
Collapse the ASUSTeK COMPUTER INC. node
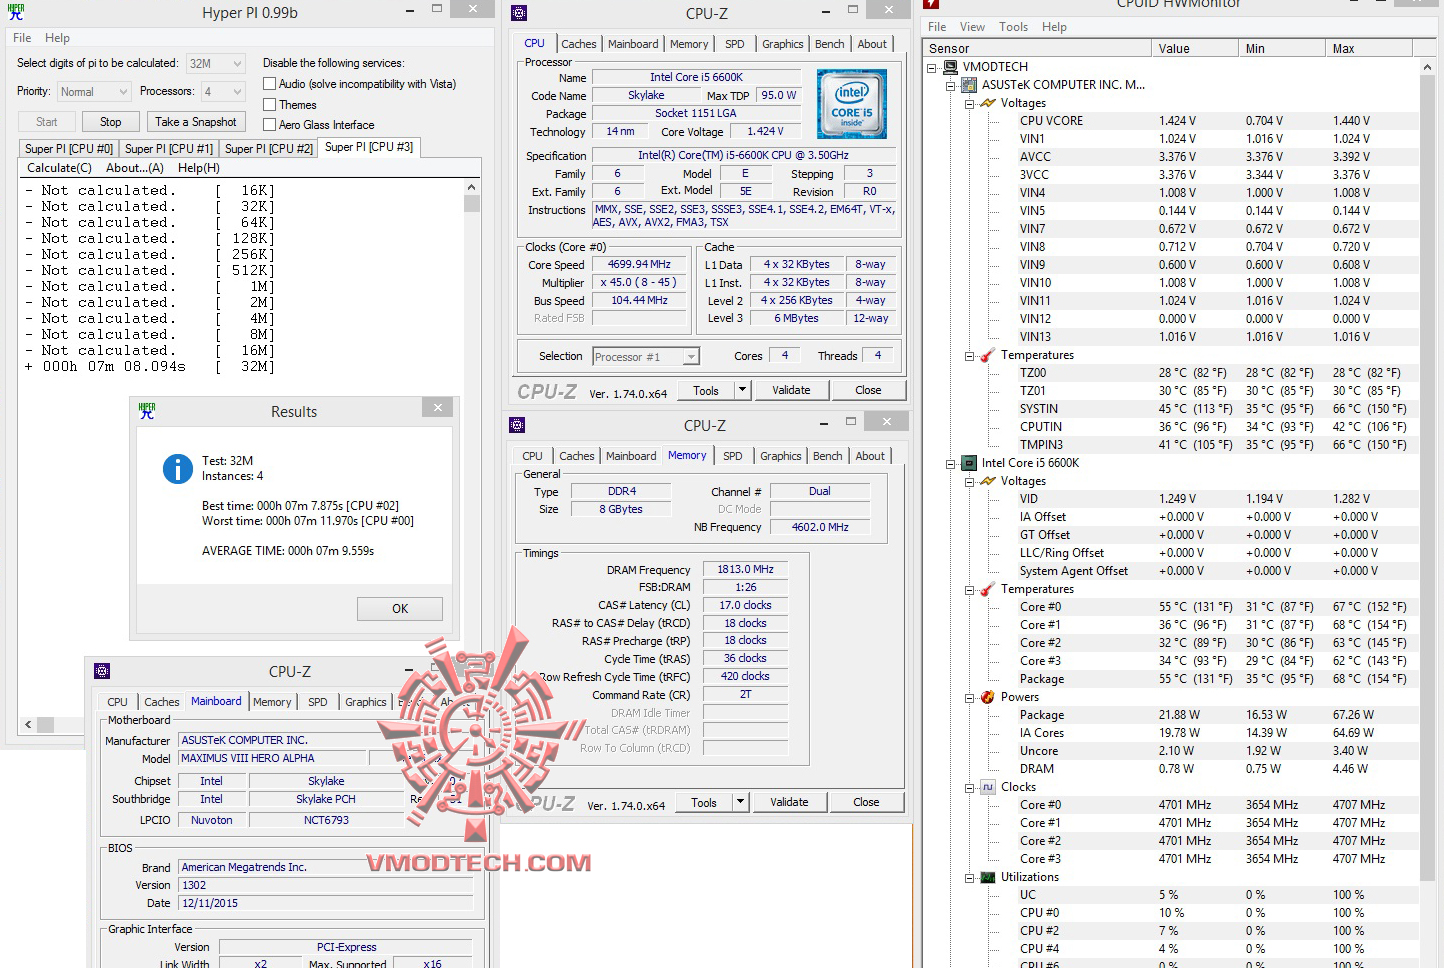951,85
